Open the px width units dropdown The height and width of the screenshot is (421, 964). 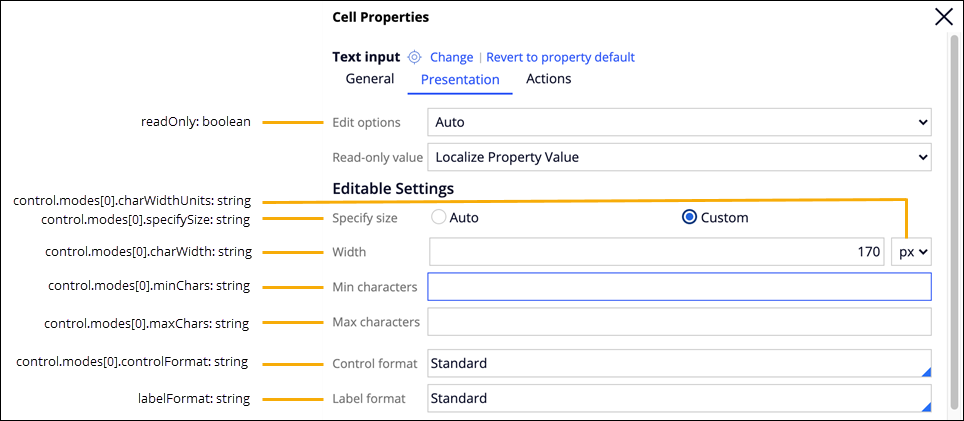pos(911,252)
